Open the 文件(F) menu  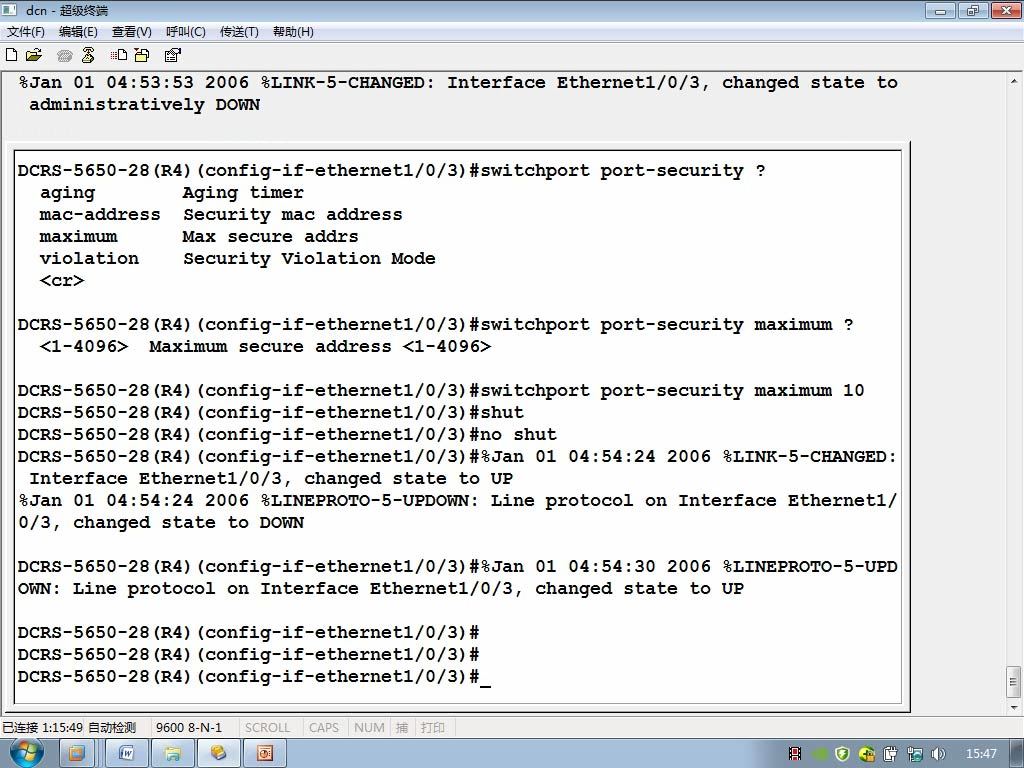[x=25, y=32]
